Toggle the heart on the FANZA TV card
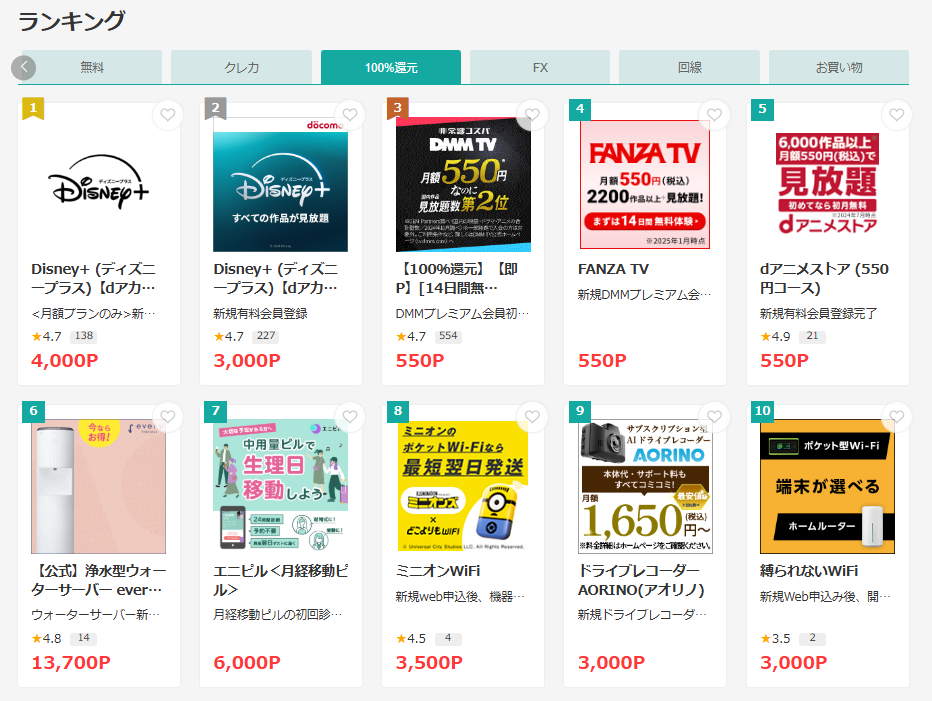The image size is (932, 701). click(714, 114)
